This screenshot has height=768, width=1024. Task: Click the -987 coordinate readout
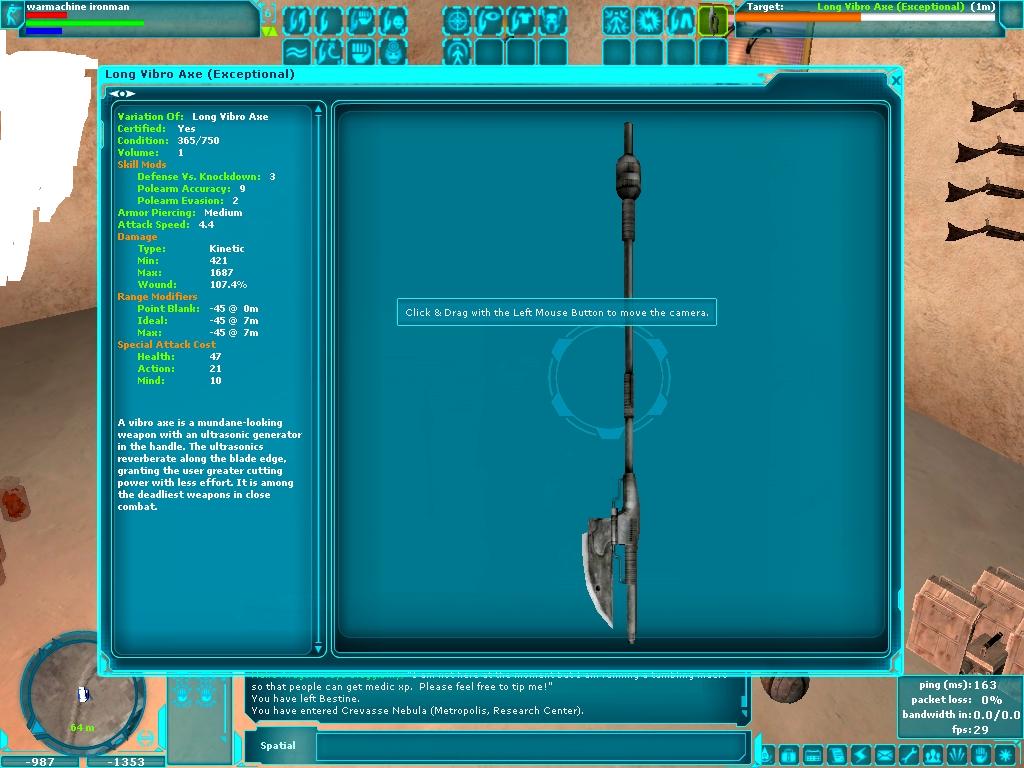[x=40, y=761]
